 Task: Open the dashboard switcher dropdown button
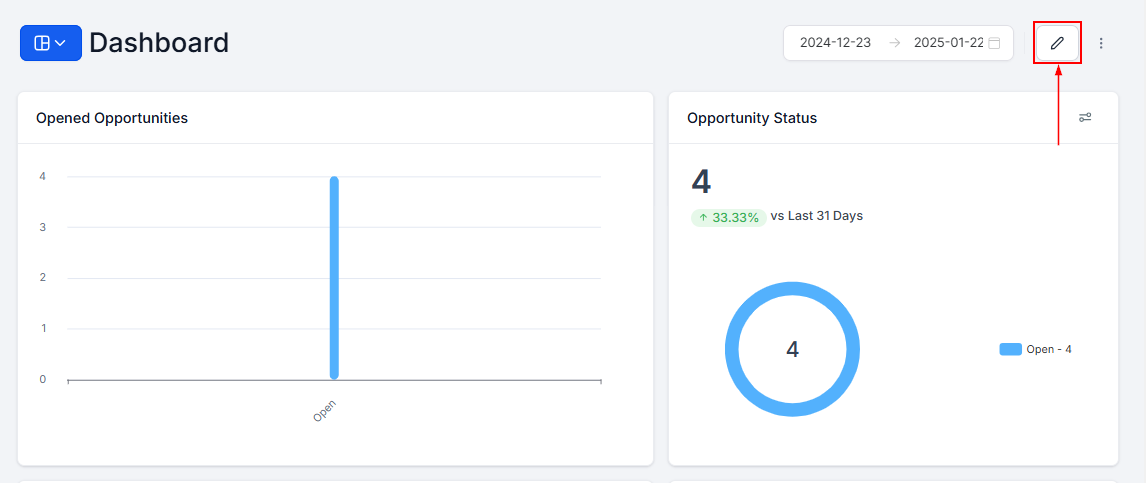(50, 43)
